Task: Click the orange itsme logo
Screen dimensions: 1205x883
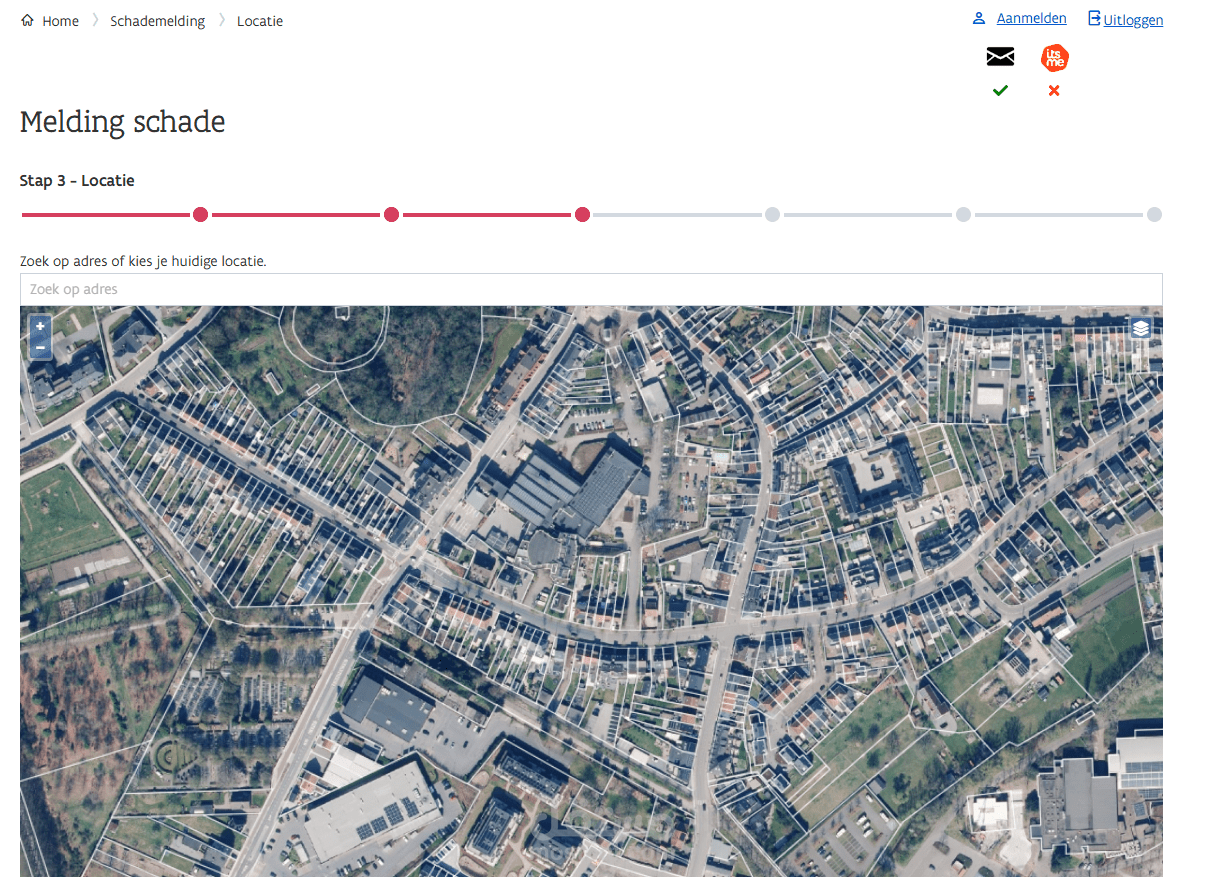Action: [x=1054, y=58]
